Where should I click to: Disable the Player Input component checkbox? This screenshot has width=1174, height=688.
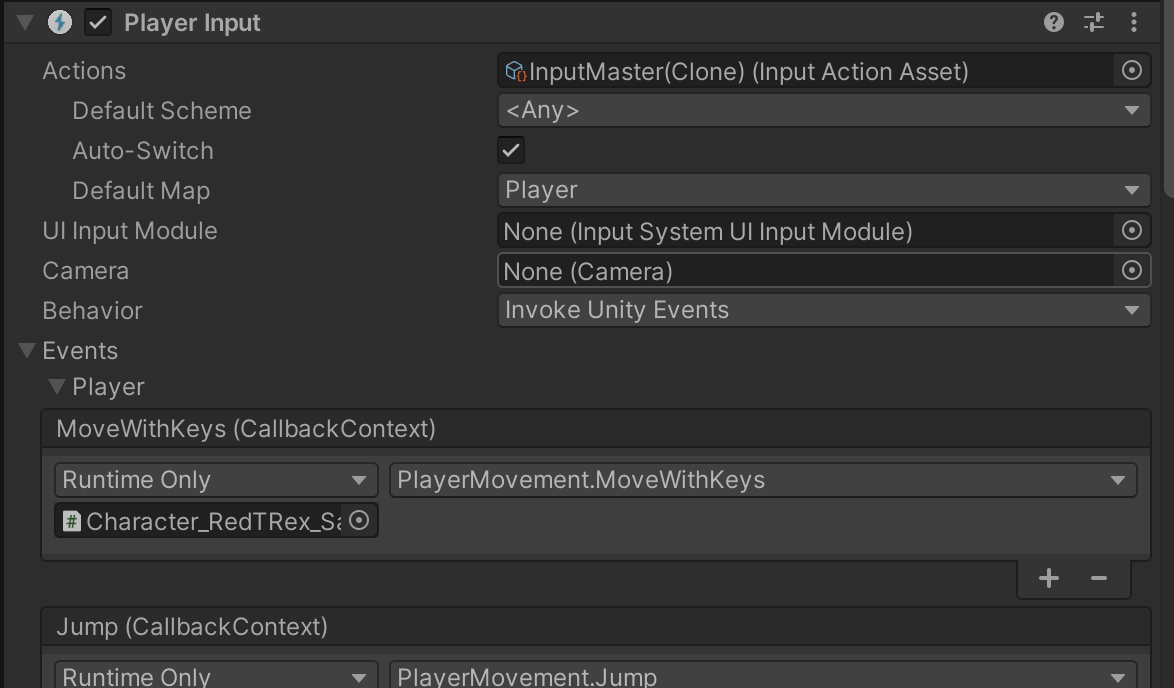98,23
